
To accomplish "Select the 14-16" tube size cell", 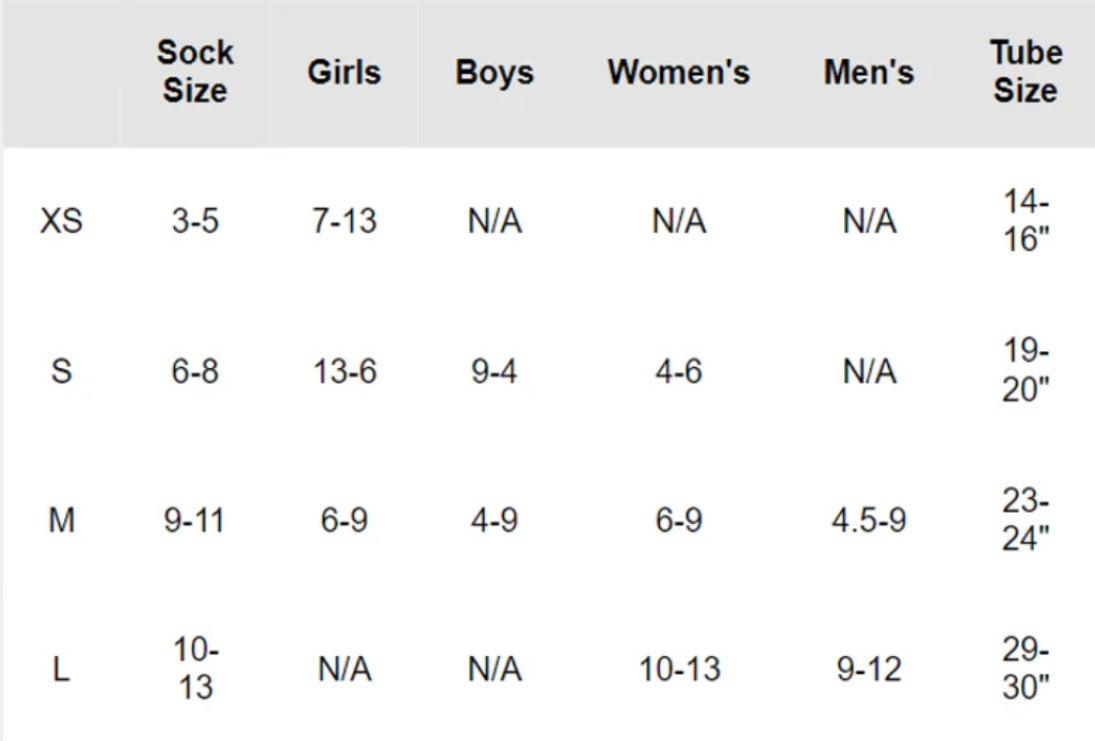I will click(1025, 221).
